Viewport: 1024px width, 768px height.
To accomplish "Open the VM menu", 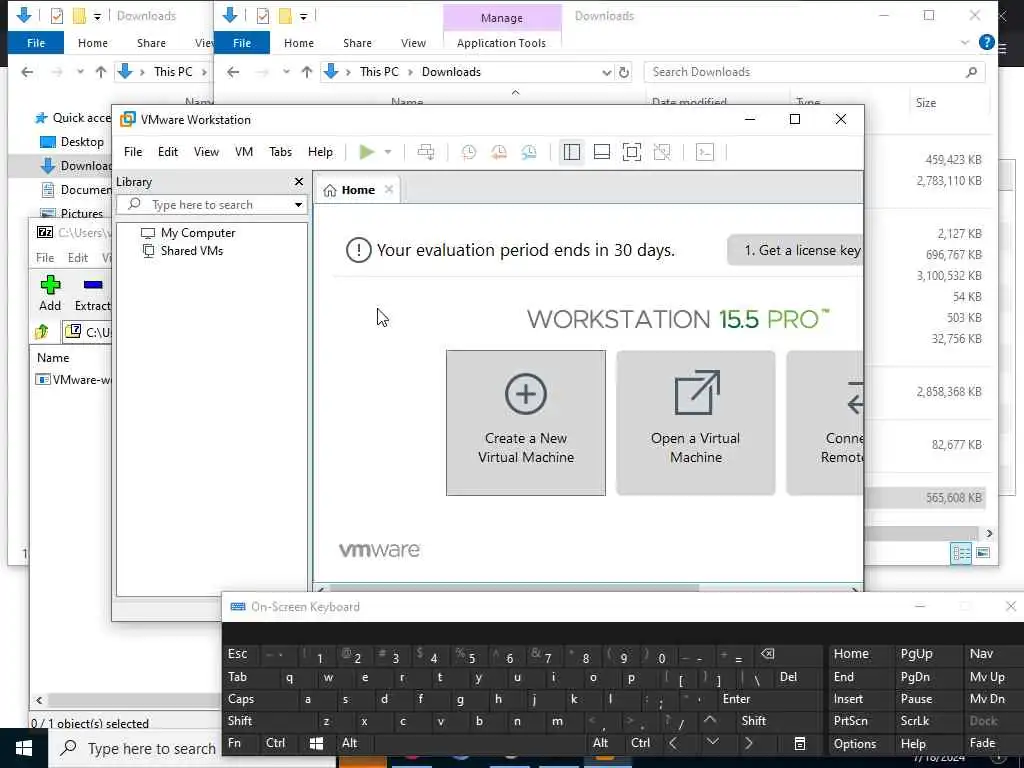I will pyautogui.click(x=244, y=152).
